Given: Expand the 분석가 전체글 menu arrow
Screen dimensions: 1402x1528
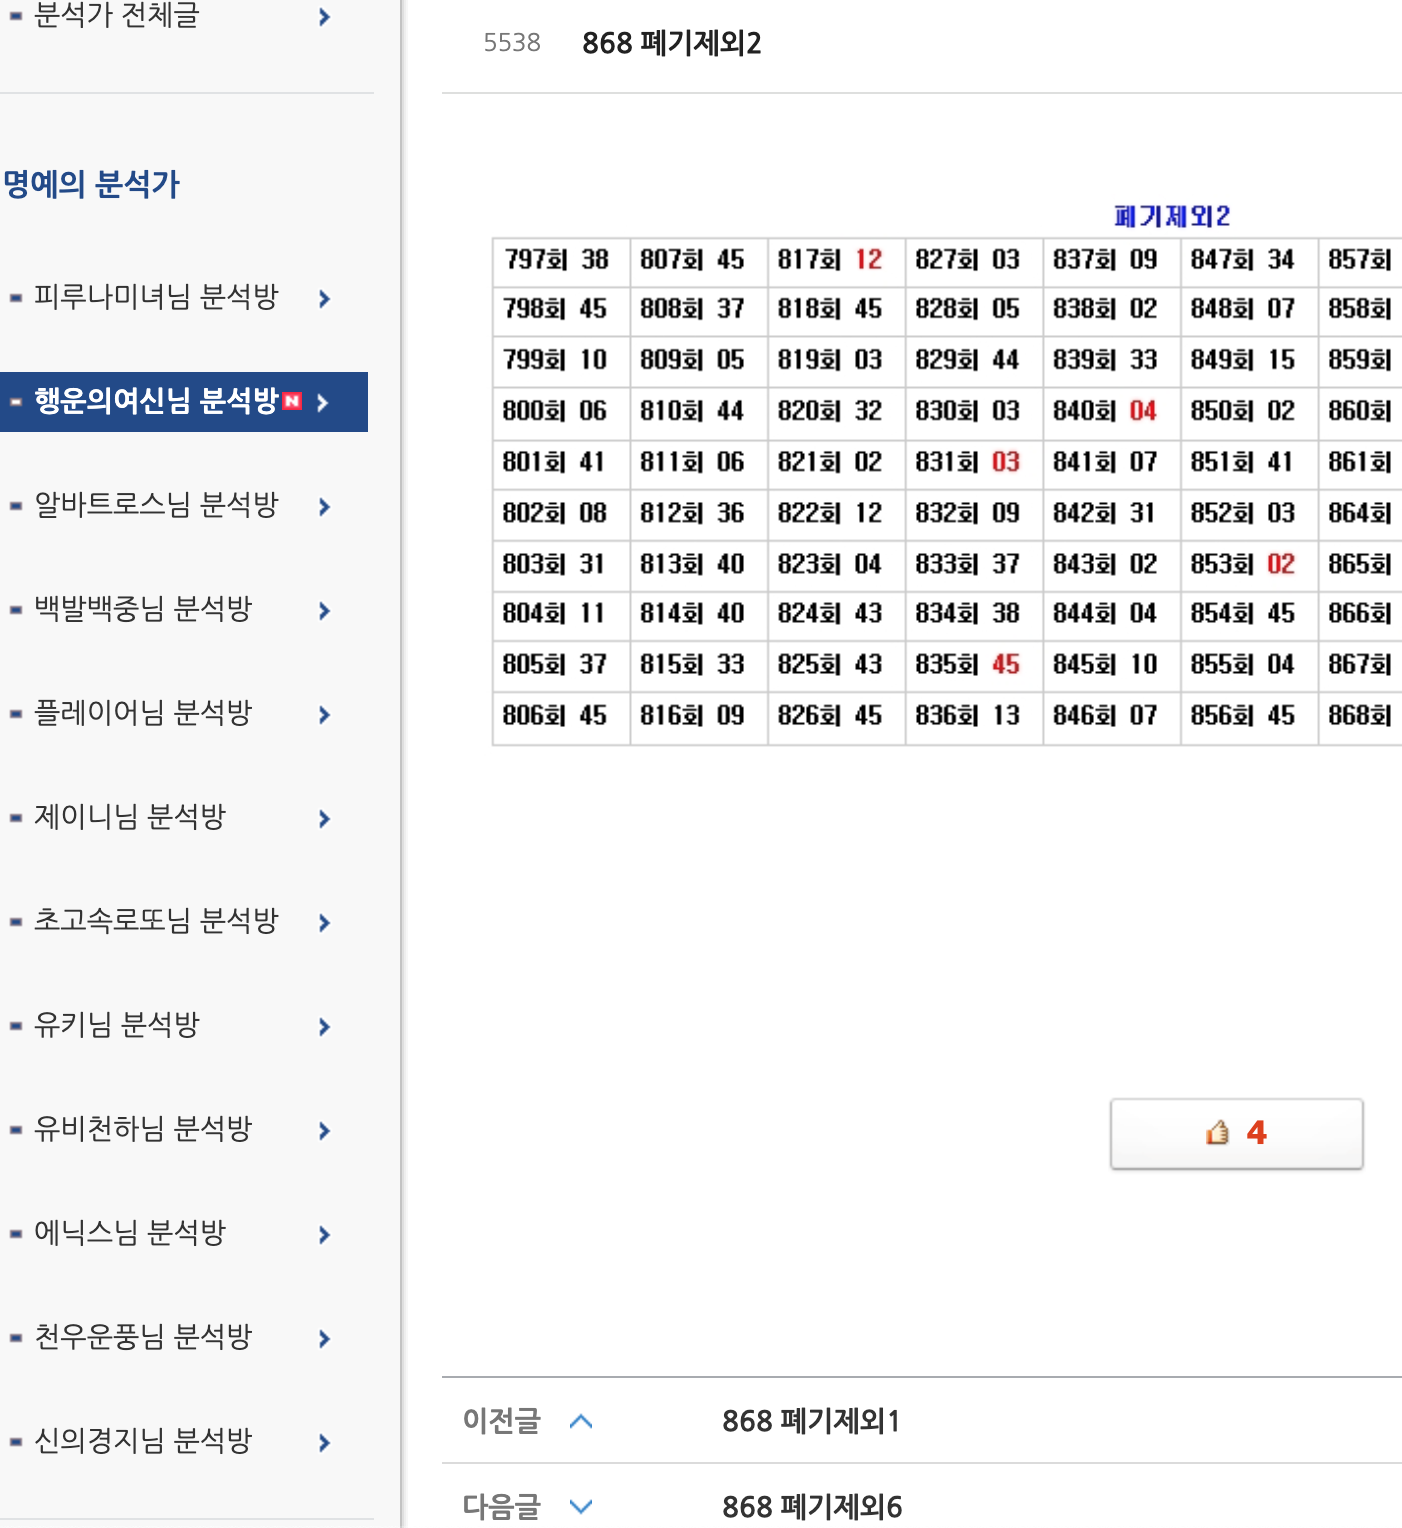Looking at the screenshot, I should coord(324,17).
